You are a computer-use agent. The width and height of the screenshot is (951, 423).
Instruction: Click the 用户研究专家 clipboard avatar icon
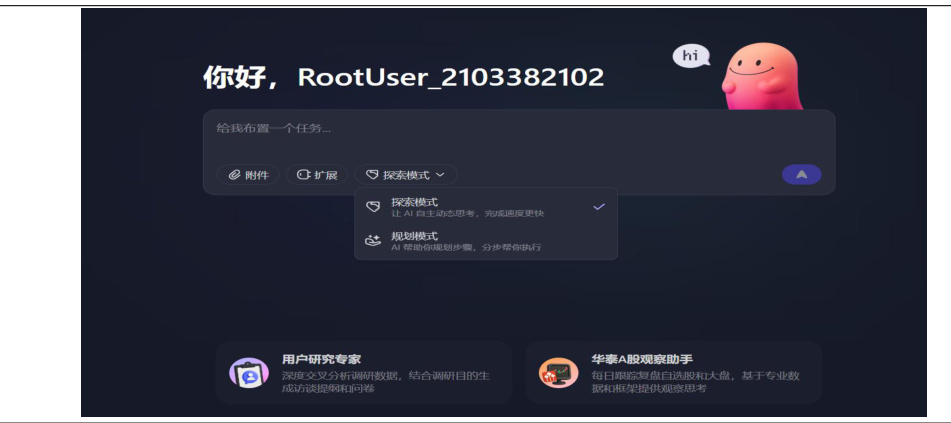[x=248, y=373]
